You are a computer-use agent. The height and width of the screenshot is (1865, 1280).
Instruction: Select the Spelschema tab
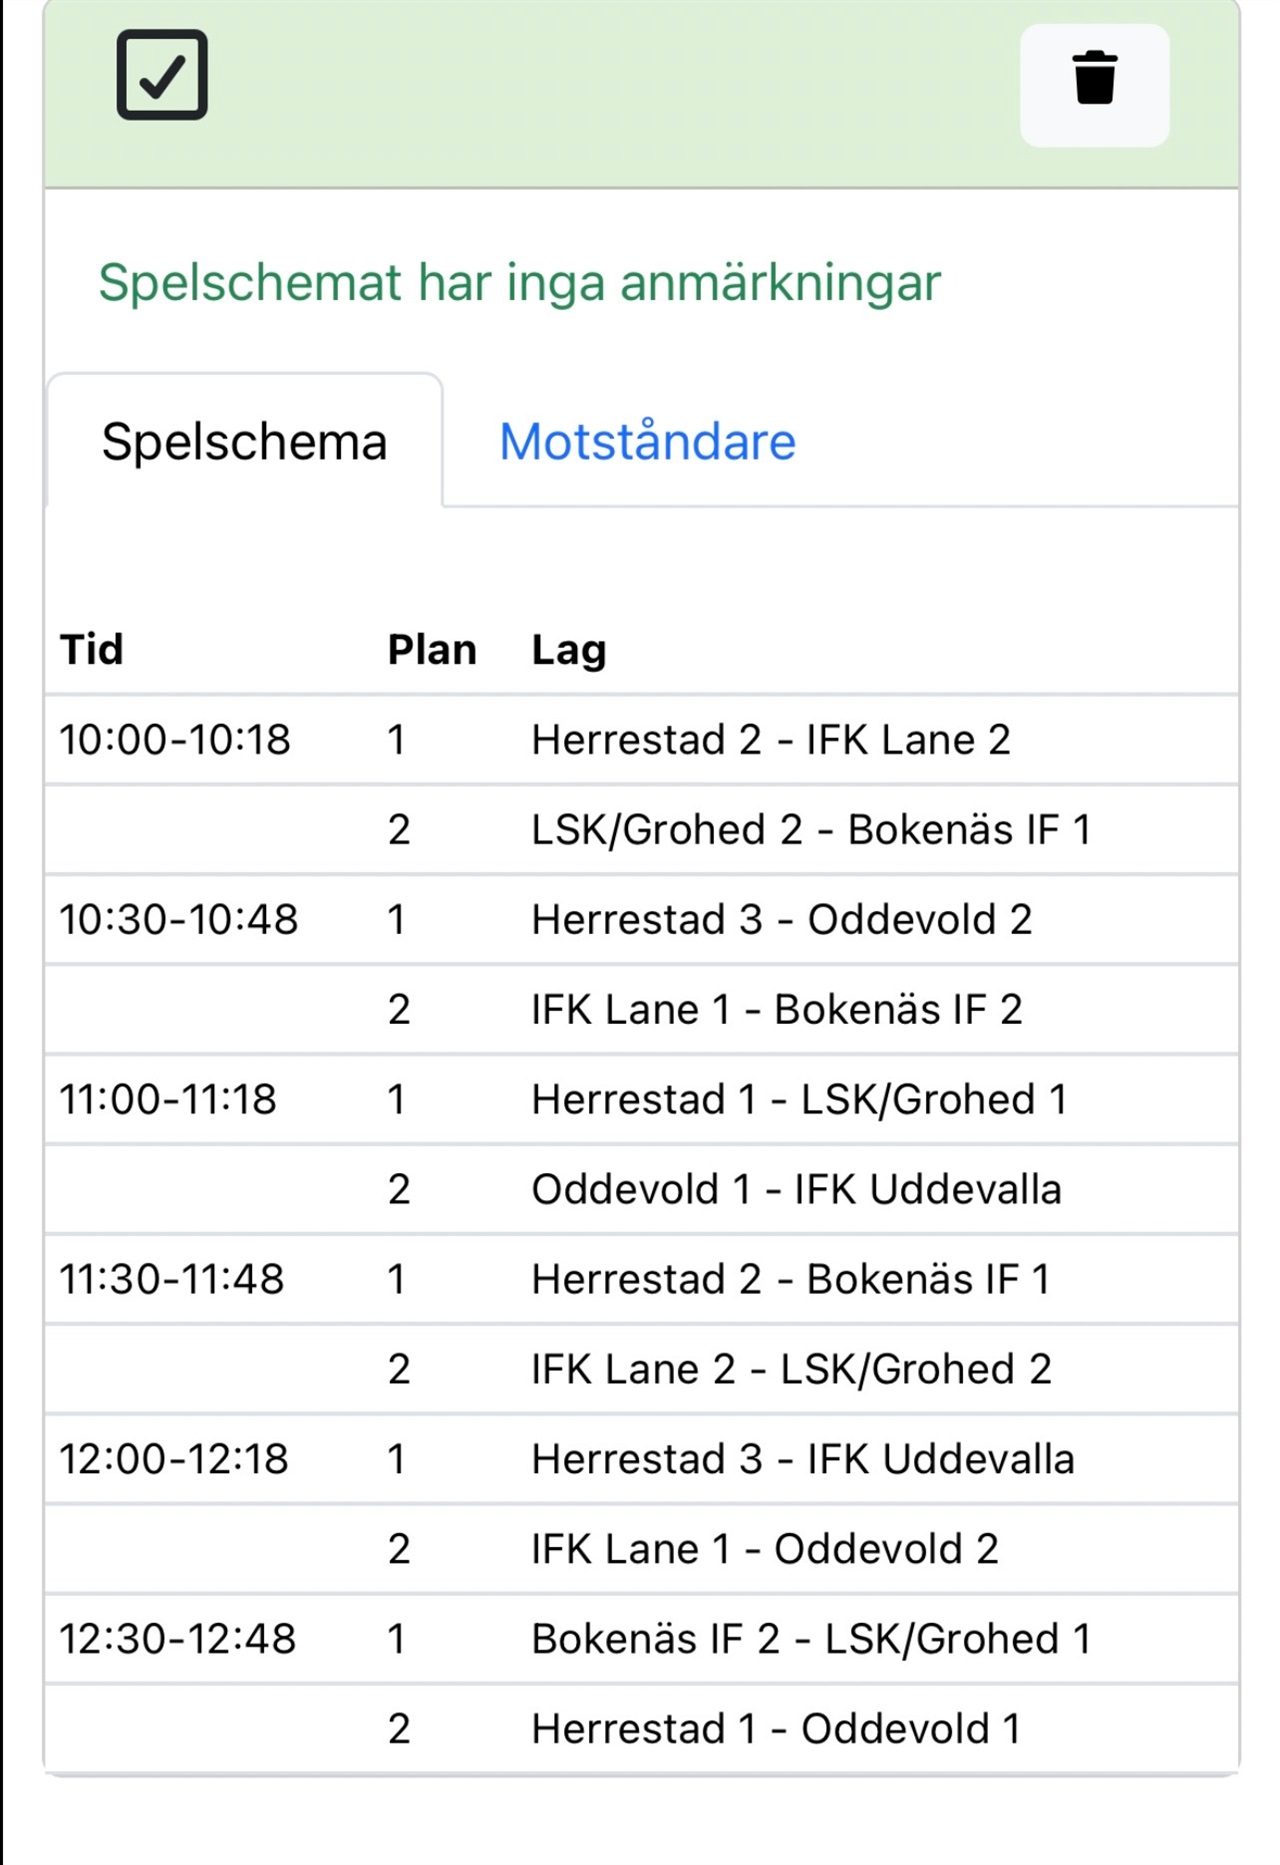244,441
